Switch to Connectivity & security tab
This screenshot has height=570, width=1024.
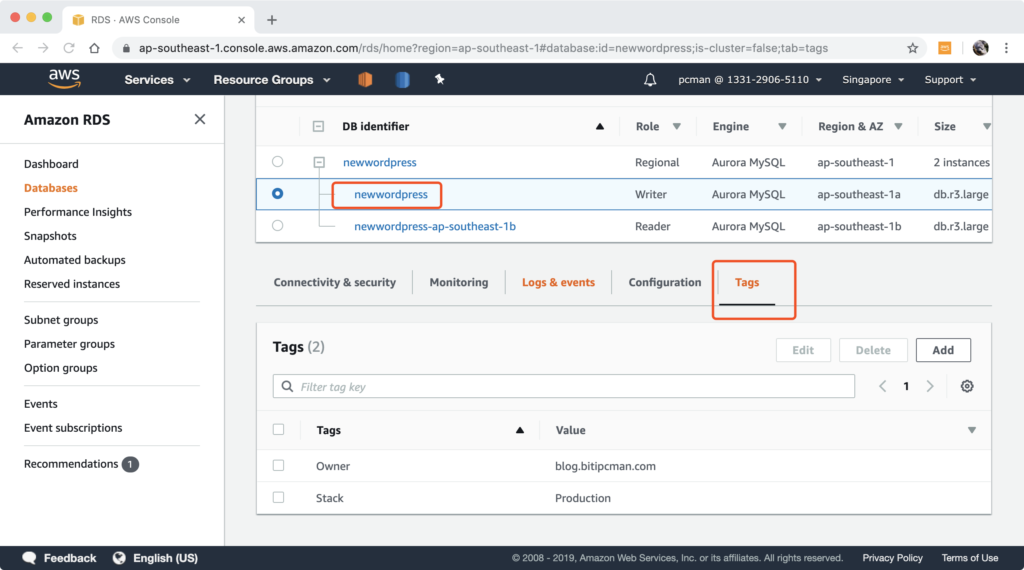click(334, 282)
